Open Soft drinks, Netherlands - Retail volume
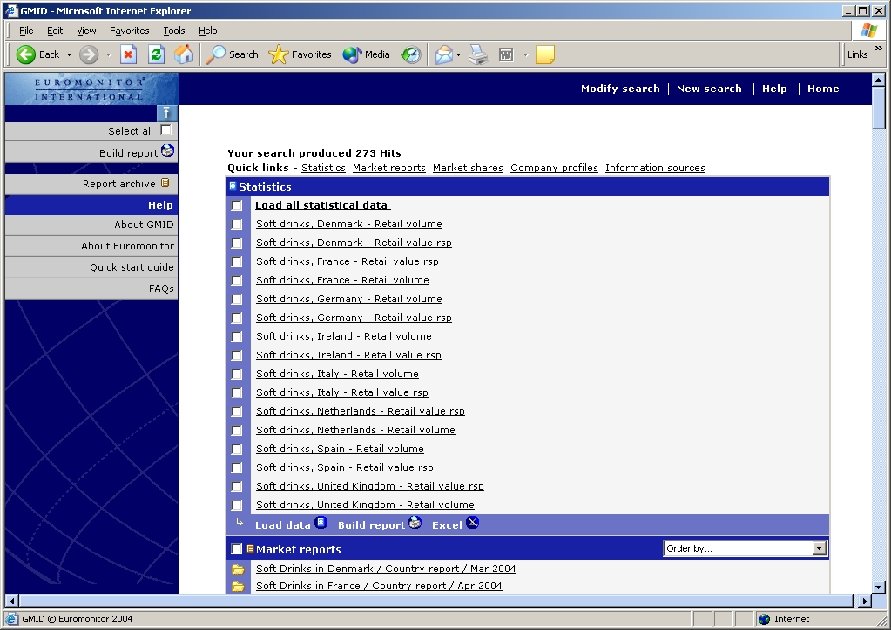Viewport: 891px width, 630px height. 356,429
